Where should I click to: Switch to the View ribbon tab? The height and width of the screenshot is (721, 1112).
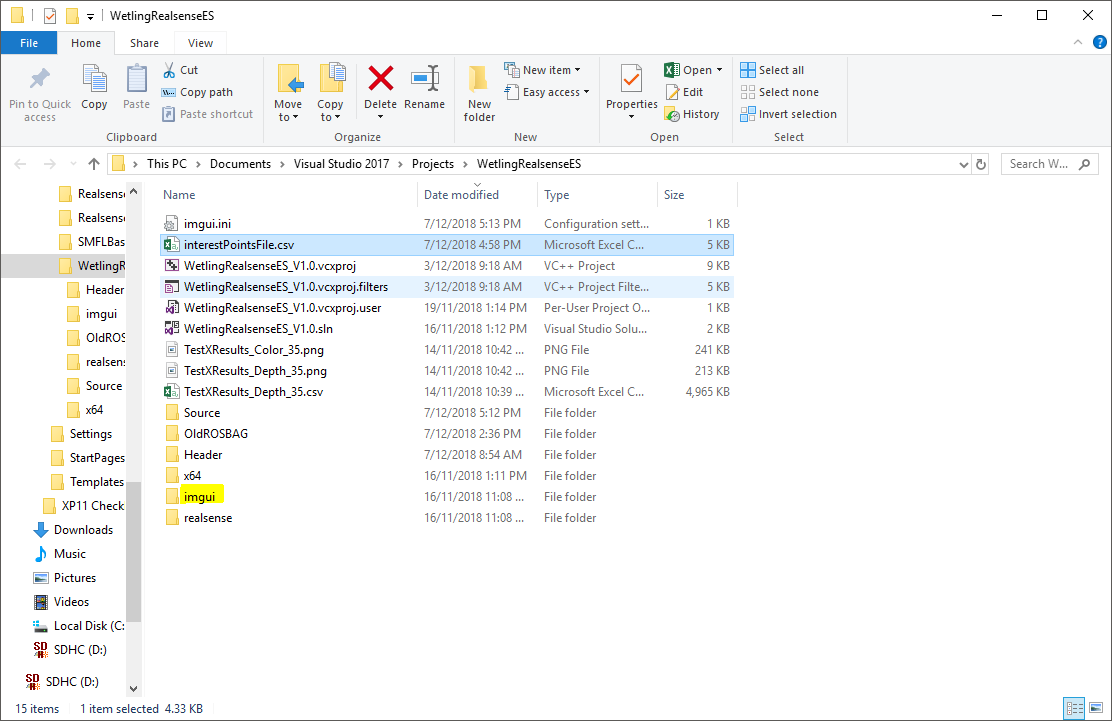[200, 43]
